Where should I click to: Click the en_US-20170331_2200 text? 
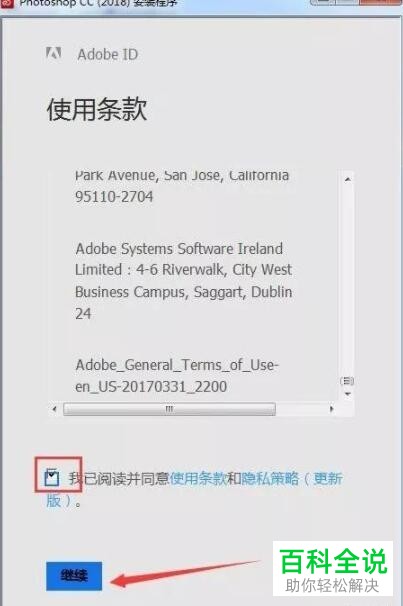click(x=151, y=386)
